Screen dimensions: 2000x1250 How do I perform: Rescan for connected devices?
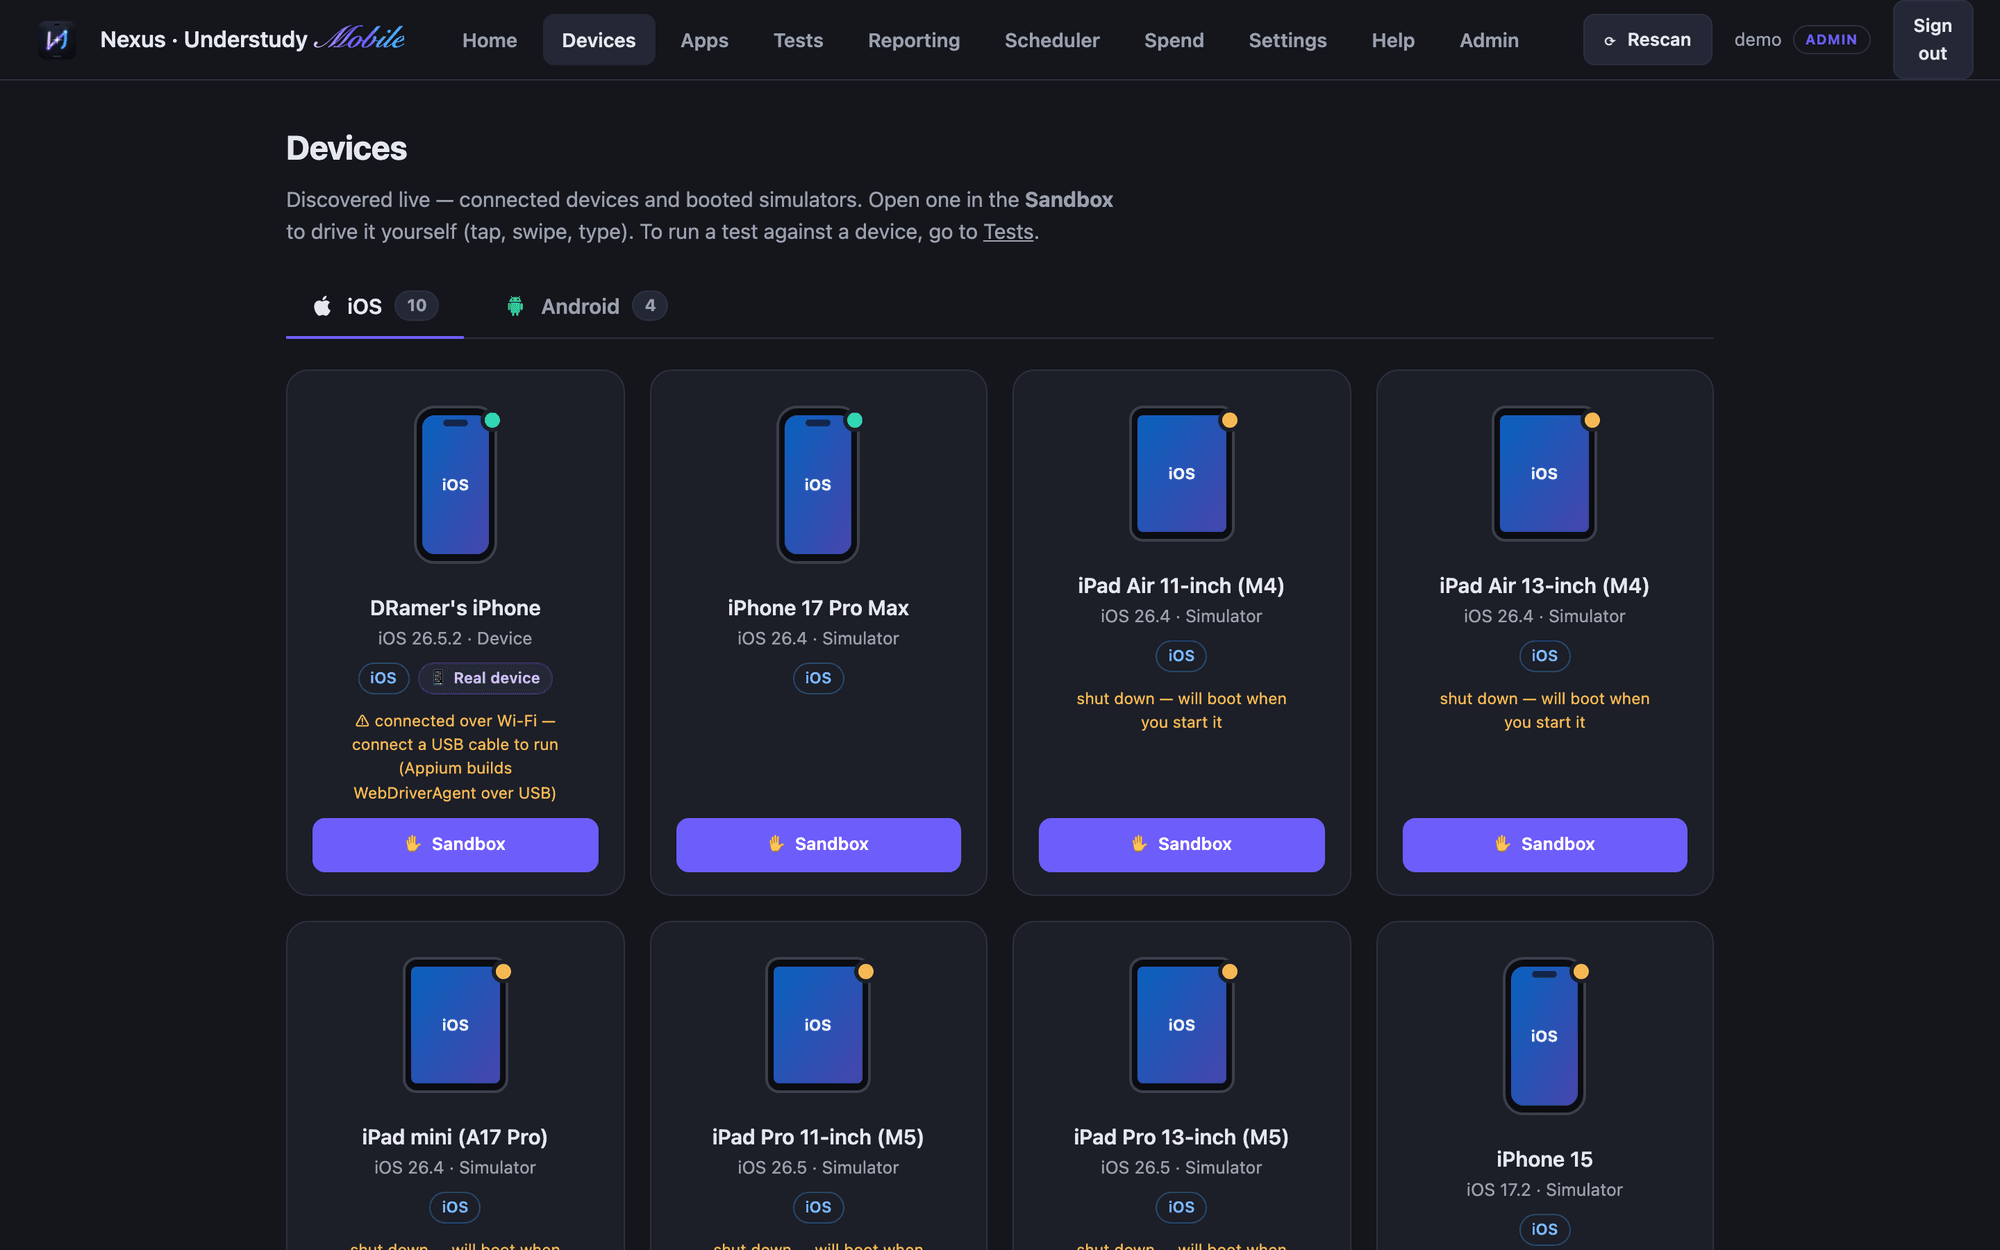(1647, 40)
